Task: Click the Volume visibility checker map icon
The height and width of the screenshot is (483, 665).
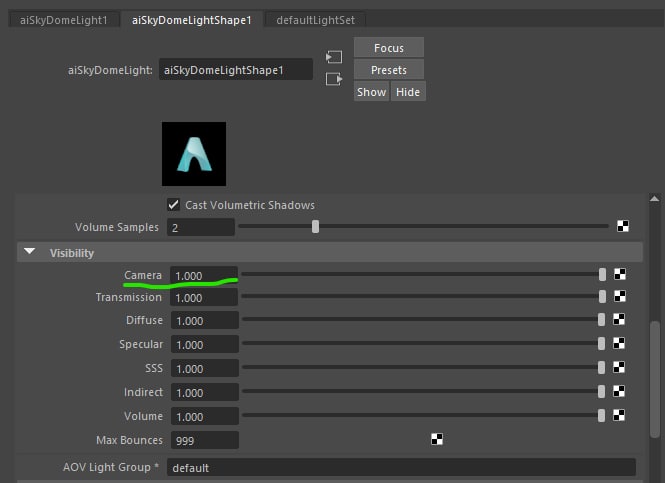Action: 619,415
